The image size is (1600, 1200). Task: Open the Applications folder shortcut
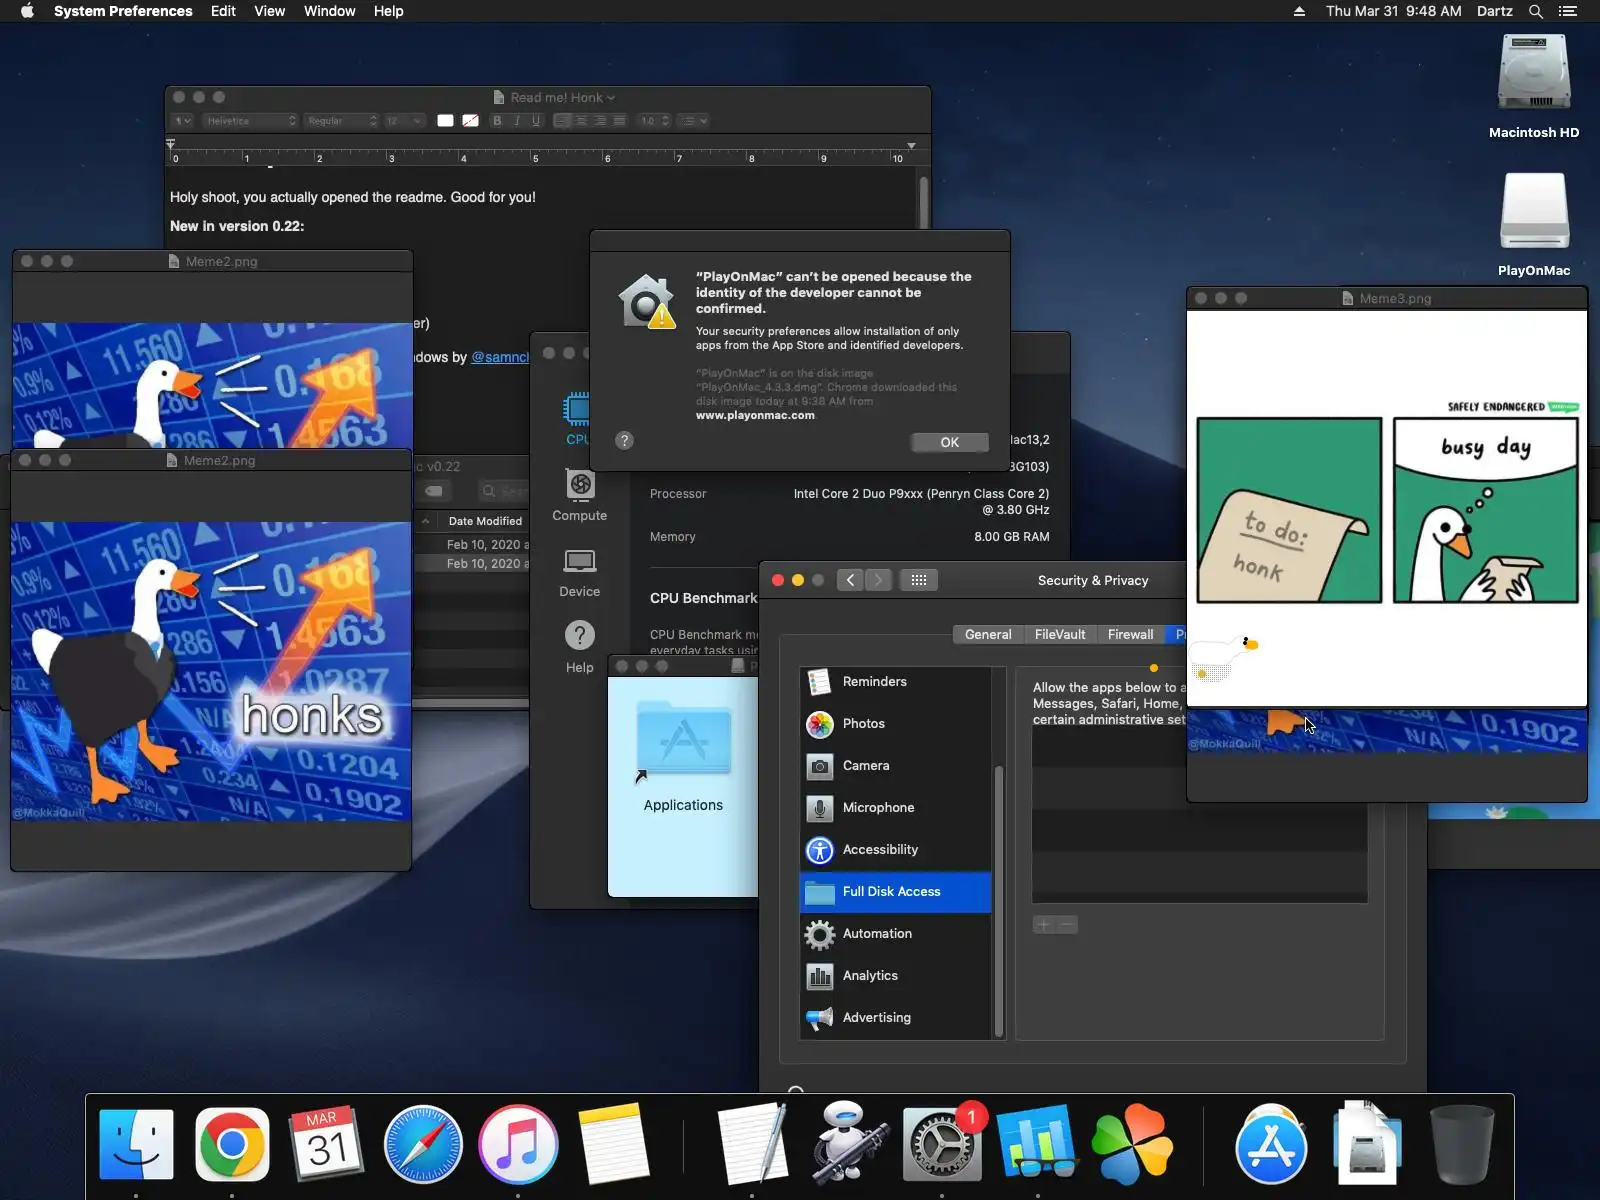click(x=683, y=756)
